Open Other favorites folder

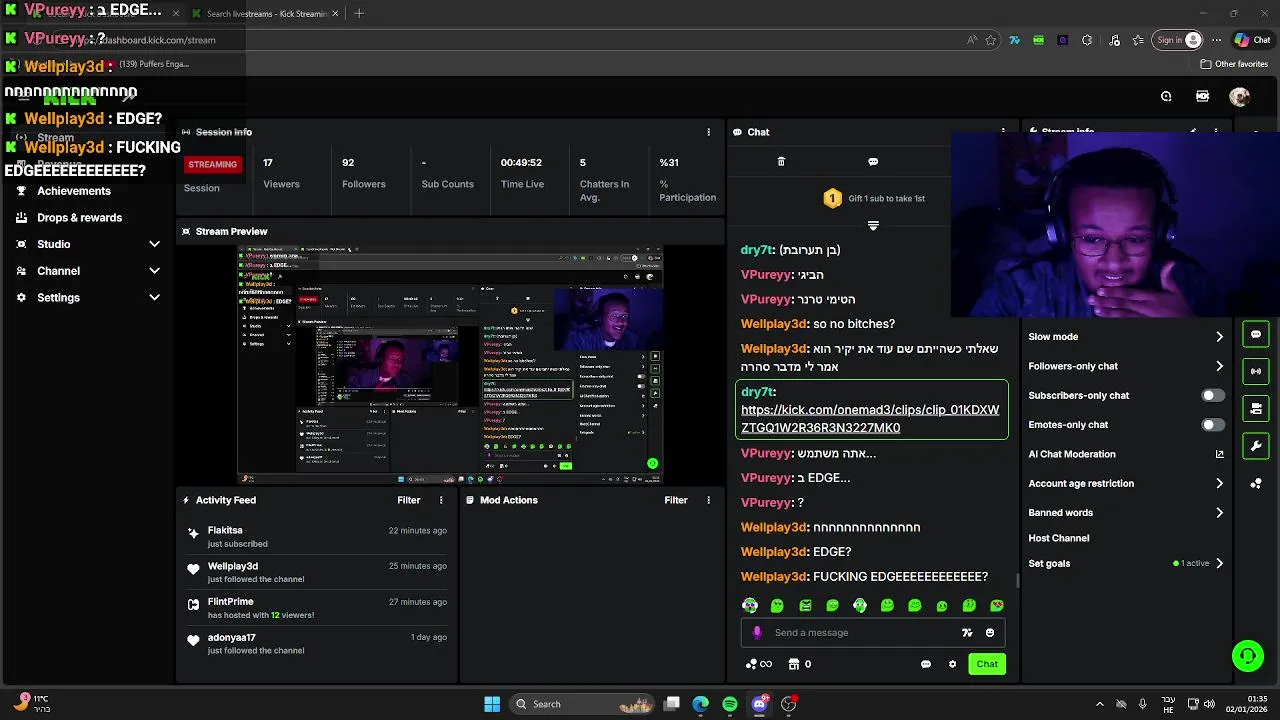coord(1234,64)
